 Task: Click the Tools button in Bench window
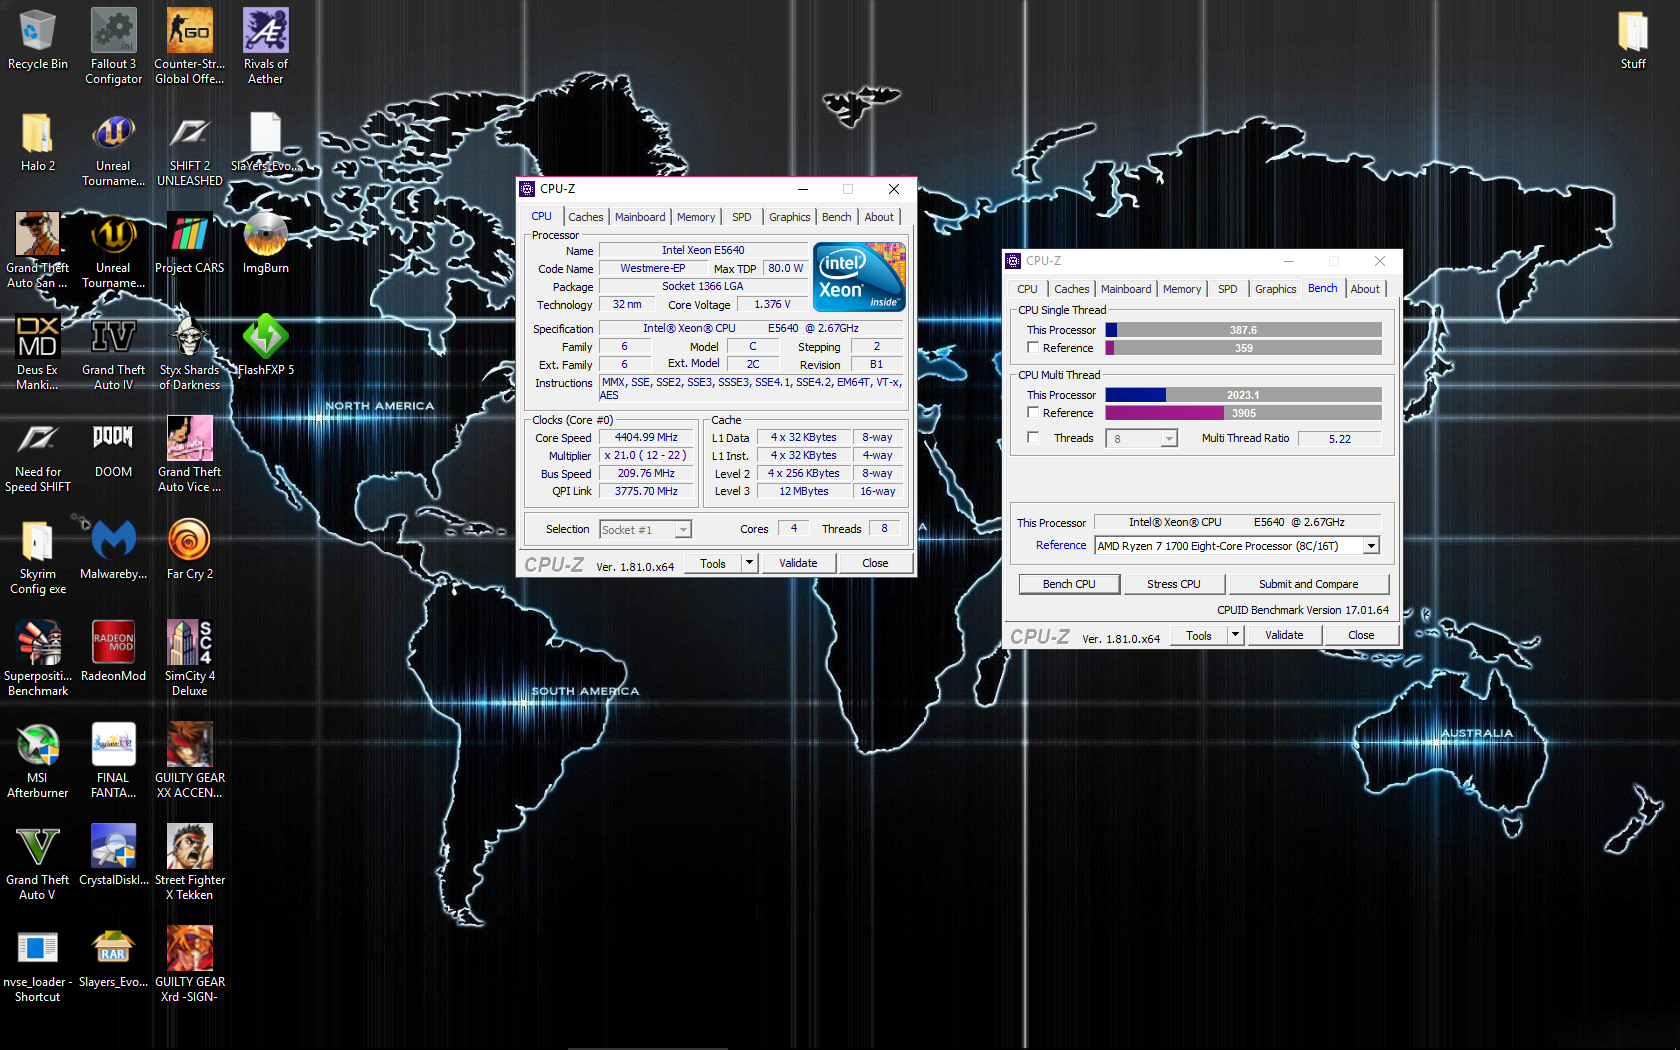(1199, 635)
